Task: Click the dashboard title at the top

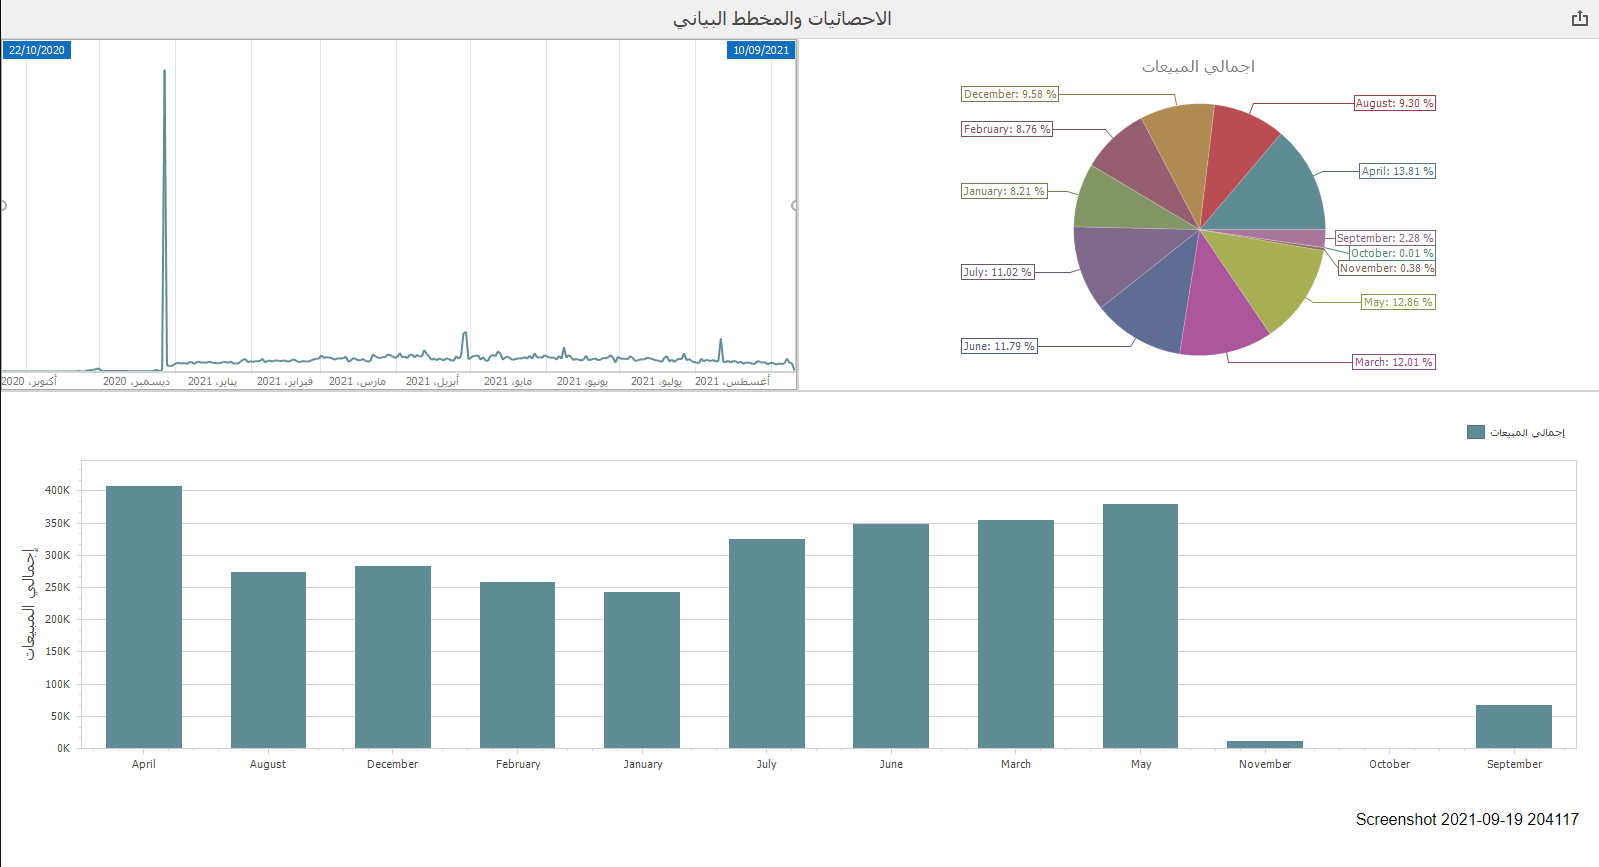Action: click(781, 19)
